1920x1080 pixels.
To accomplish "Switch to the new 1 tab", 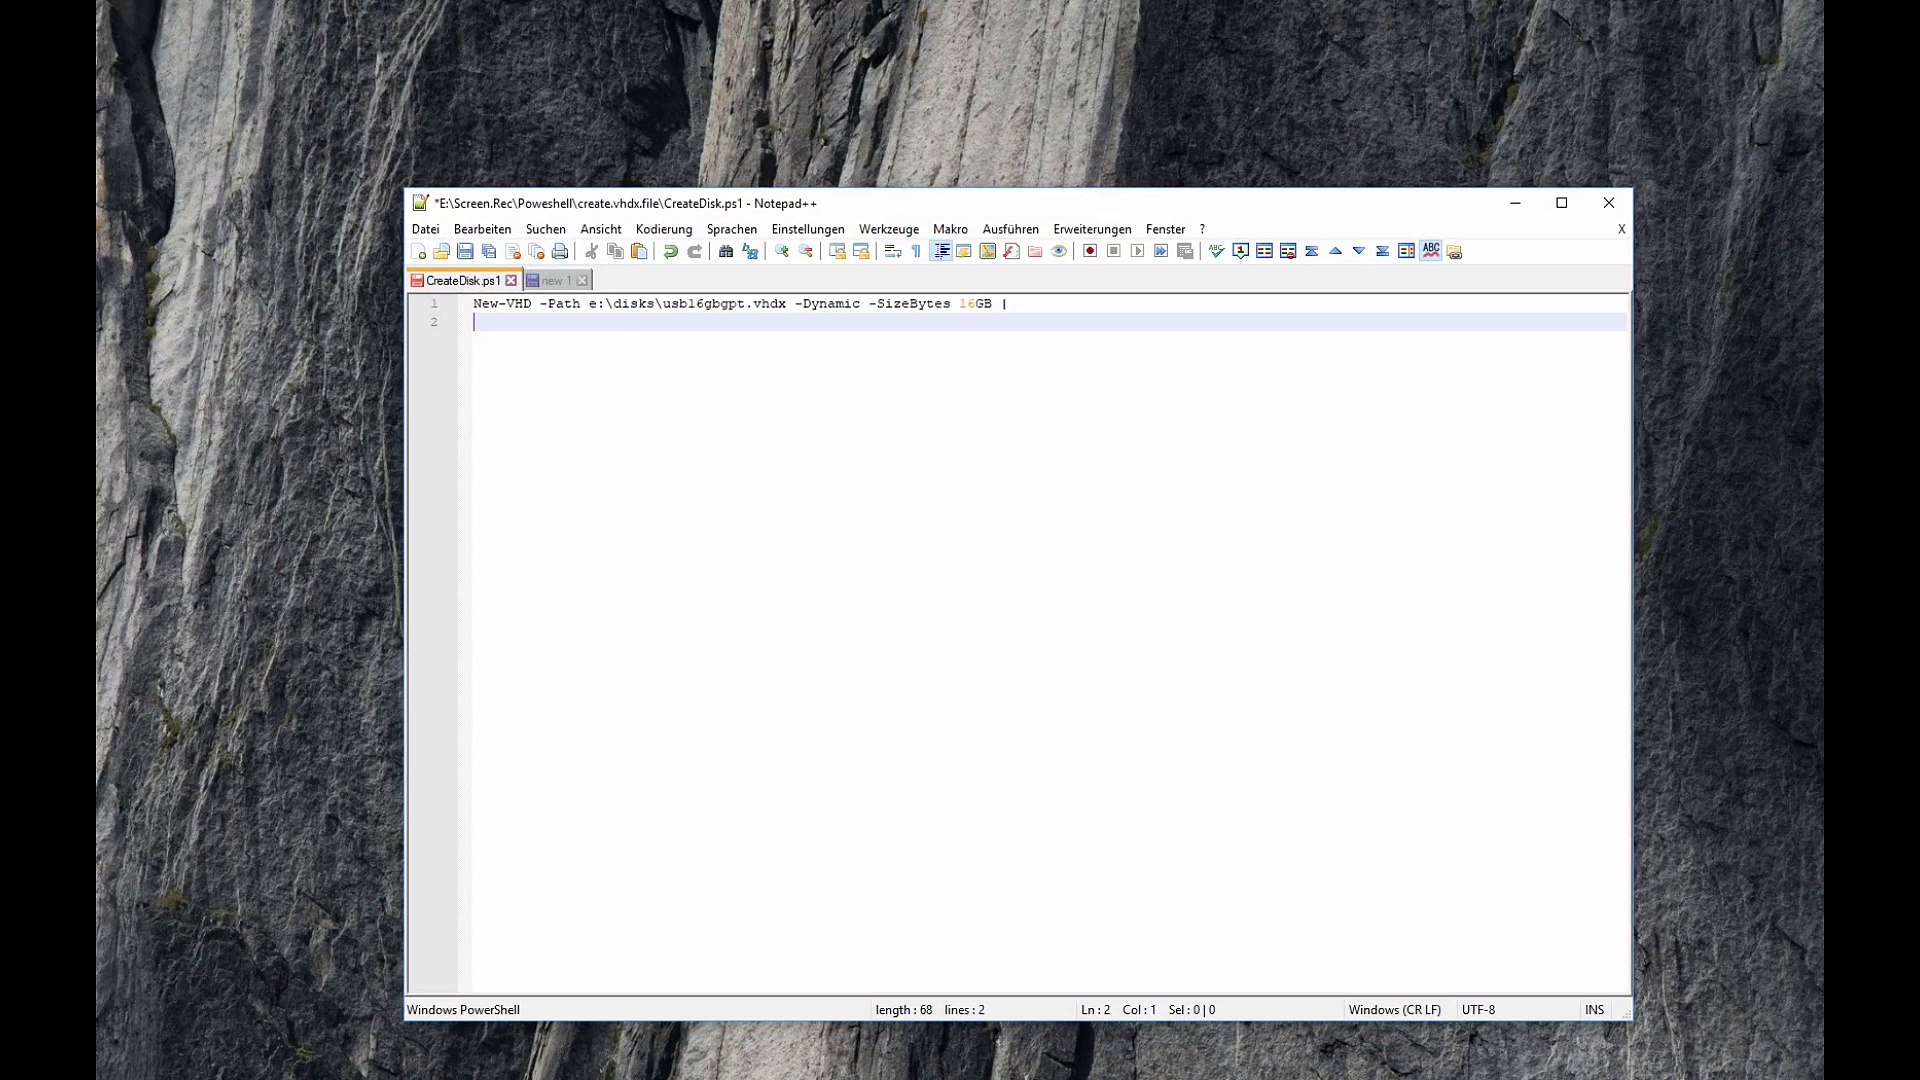I will click(555, 281).
